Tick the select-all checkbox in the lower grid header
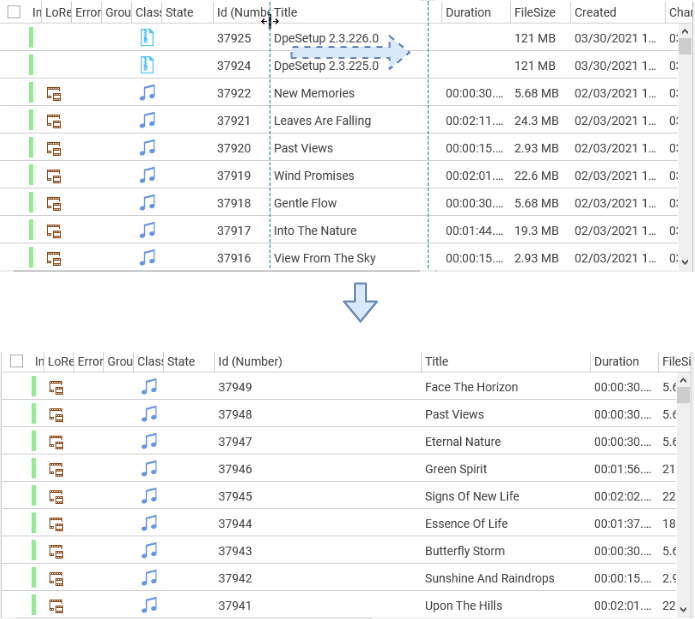695x619 pixels. coord(15,362)
